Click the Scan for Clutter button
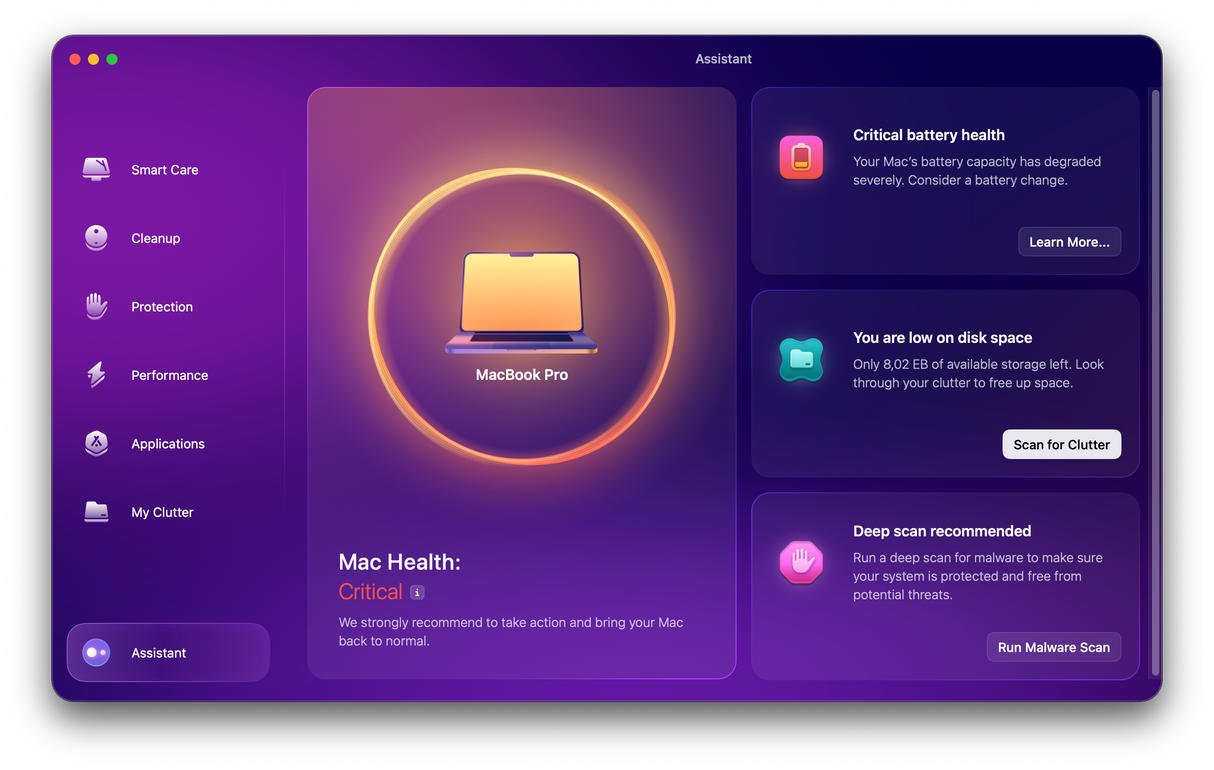This screenshot has height=770, width=1214. [x=1062, y=445]
